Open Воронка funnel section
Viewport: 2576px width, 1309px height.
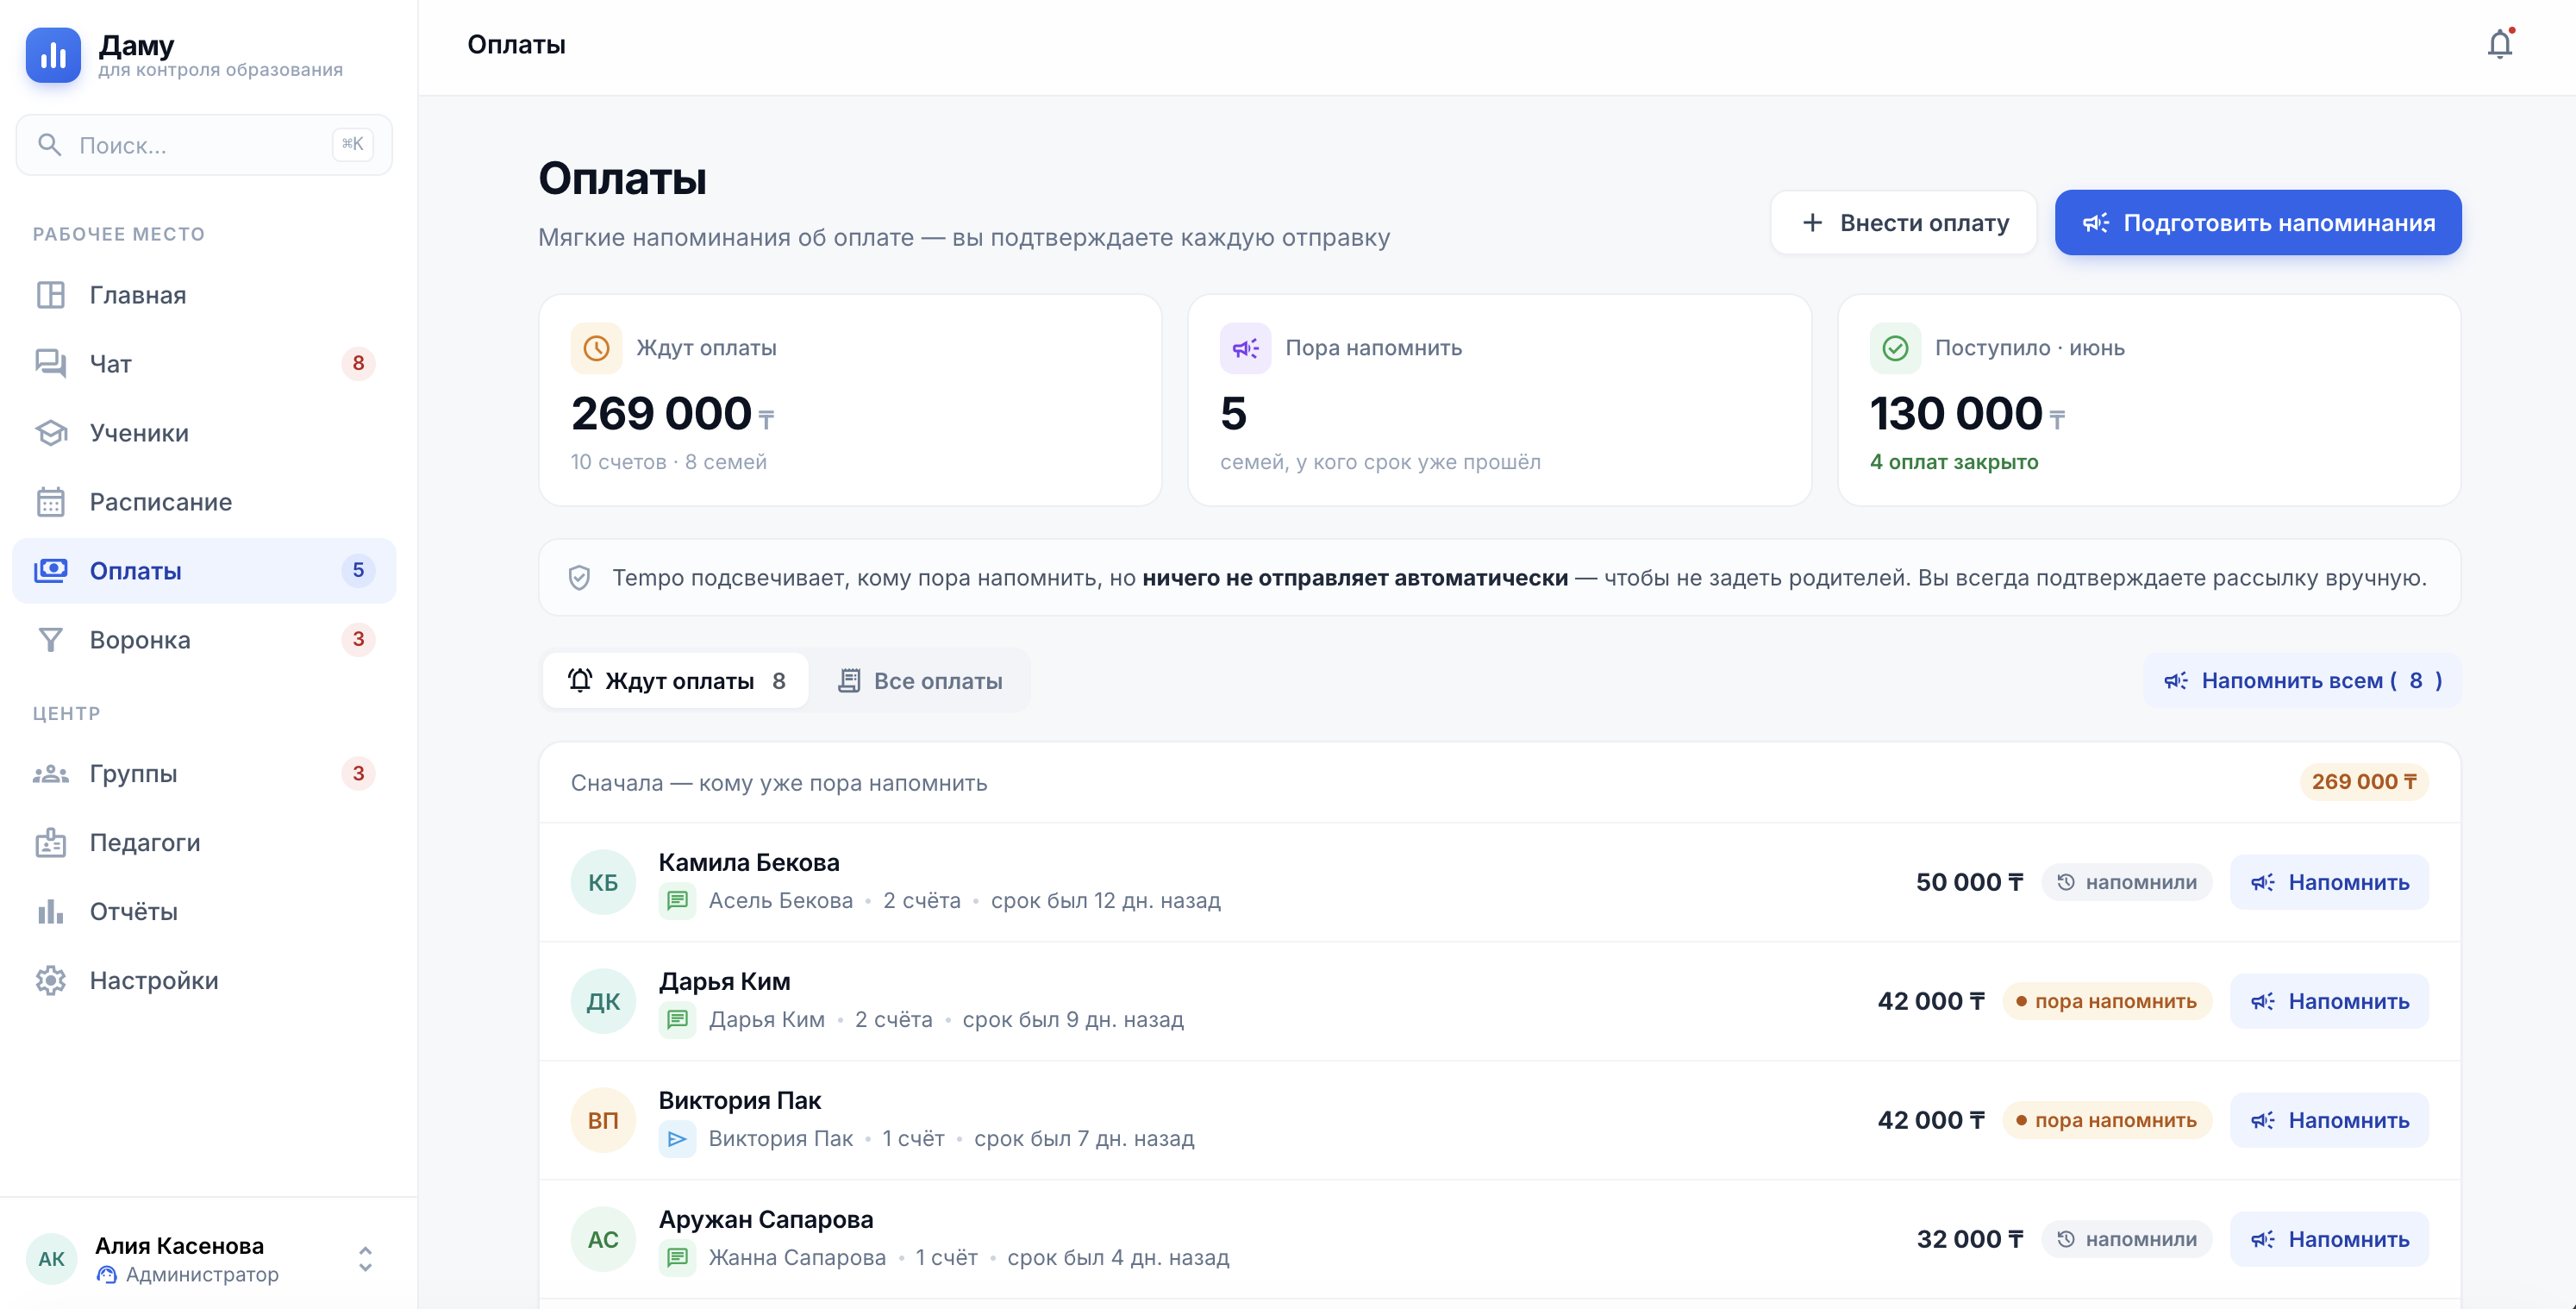click(204, 640)
